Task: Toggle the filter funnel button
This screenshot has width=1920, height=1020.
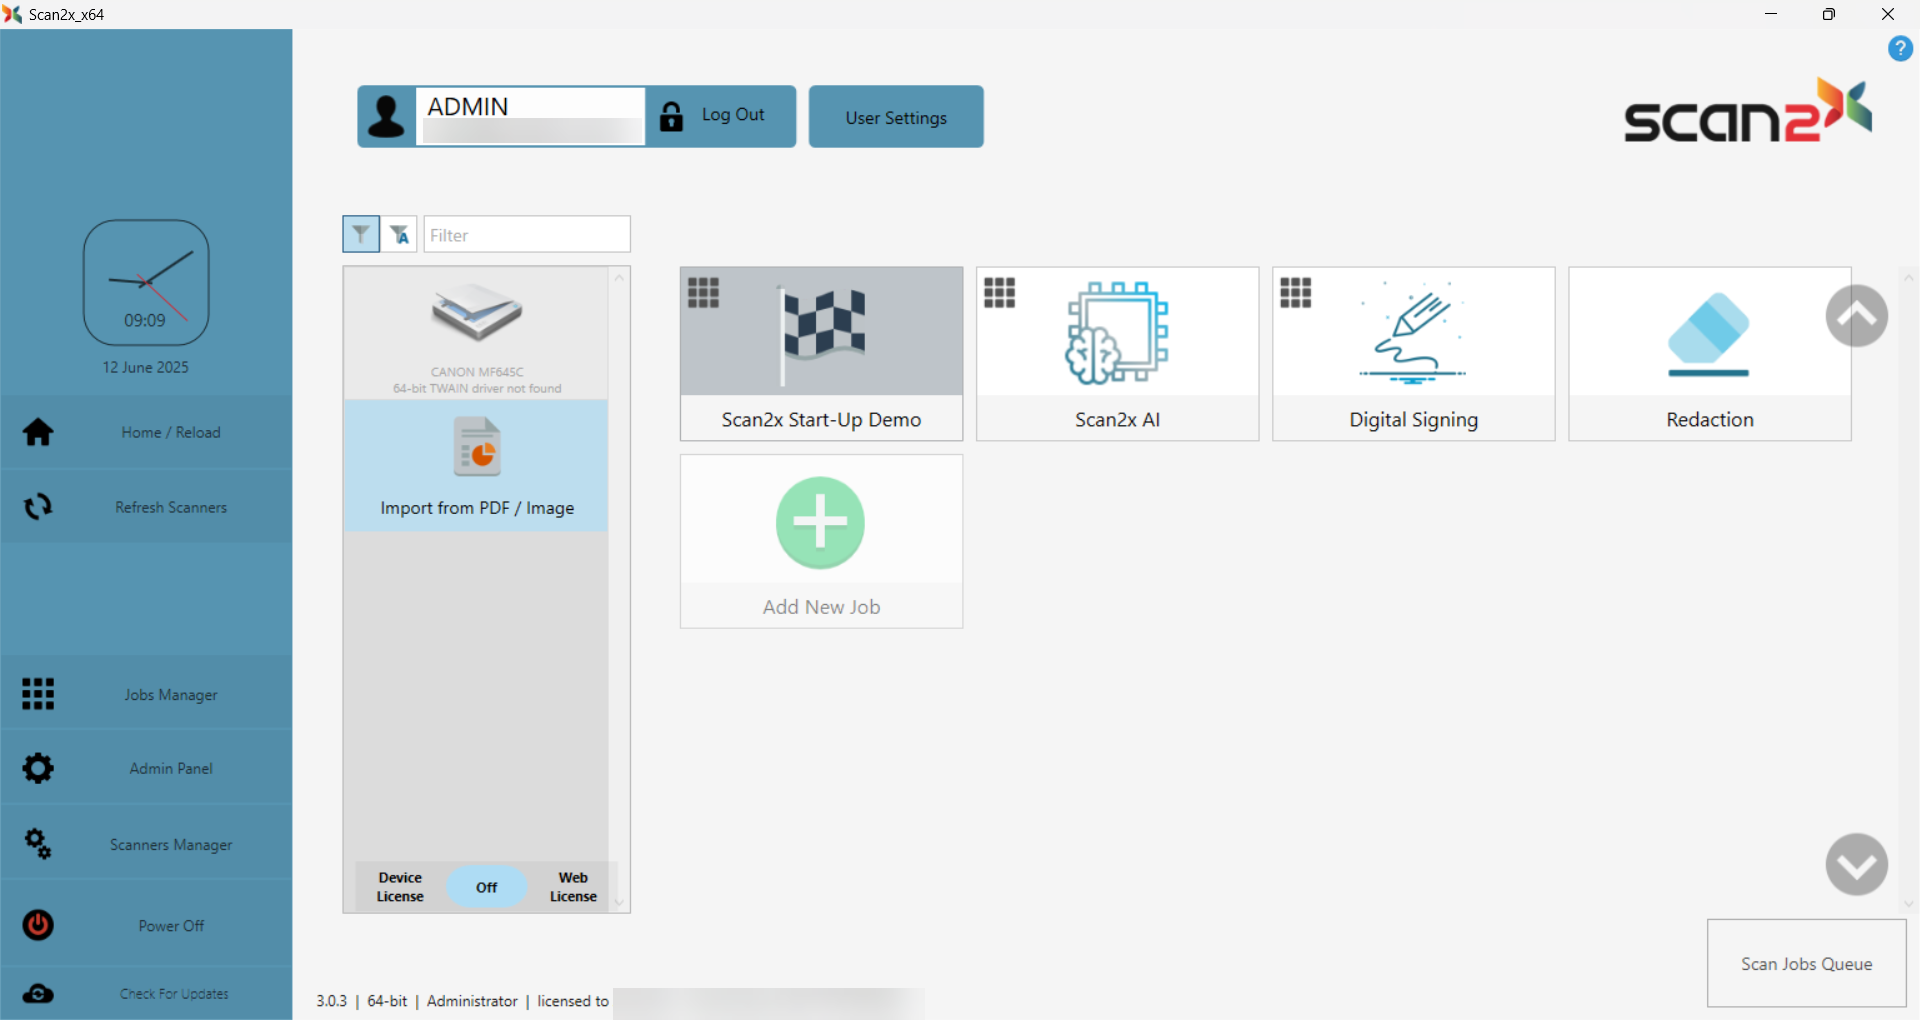Action: [x=361, y=234]
